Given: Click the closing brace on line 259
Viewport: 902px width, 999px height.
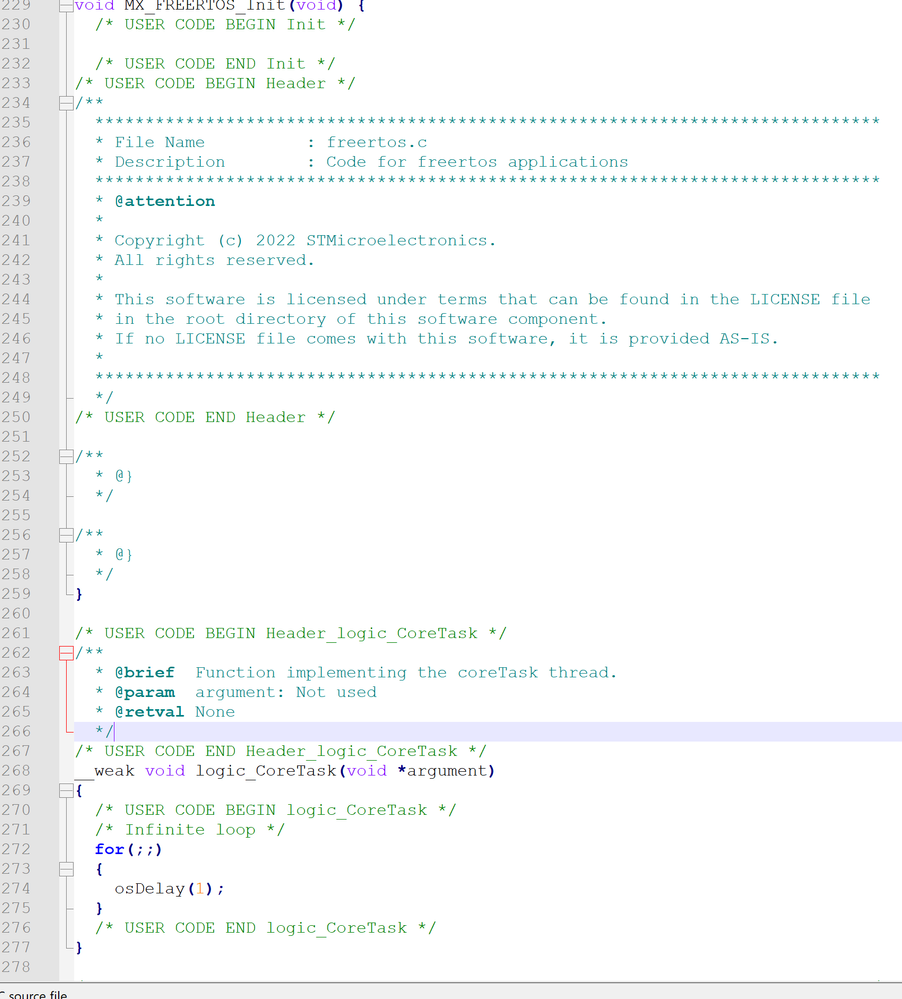Looking at the screenshot, I should click(79, 594).
